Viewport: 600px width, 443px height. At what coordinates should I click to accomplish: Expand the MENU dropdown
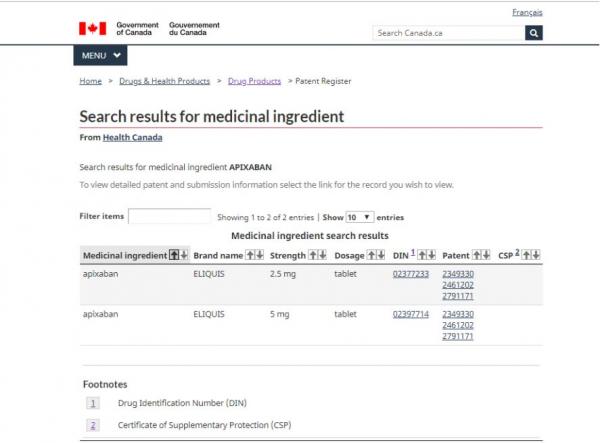[x=100, y=55]
